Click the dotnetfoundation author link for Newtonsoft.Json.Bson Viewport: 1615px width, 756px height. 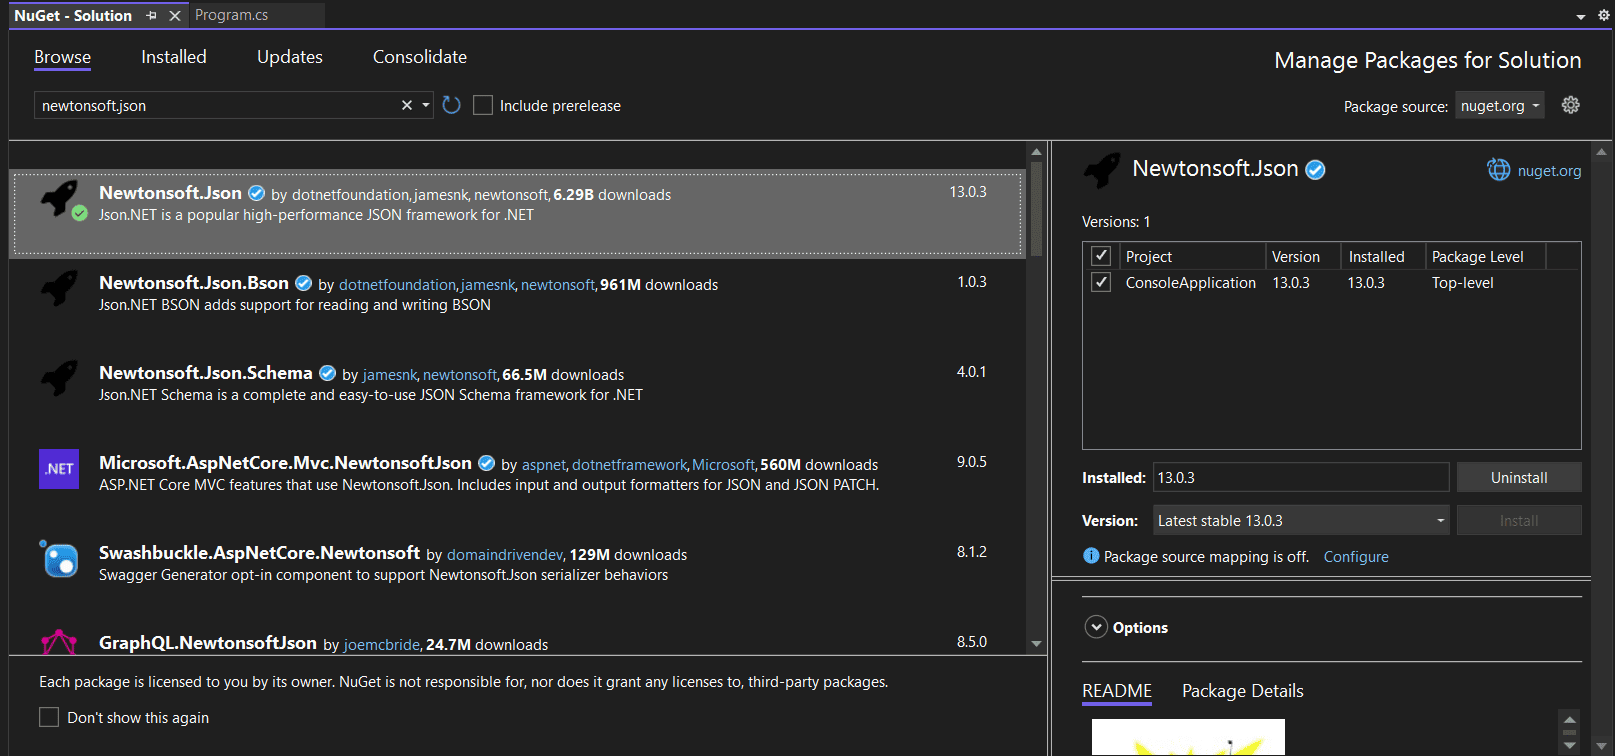pyautogui.click(x=397, y=285)
